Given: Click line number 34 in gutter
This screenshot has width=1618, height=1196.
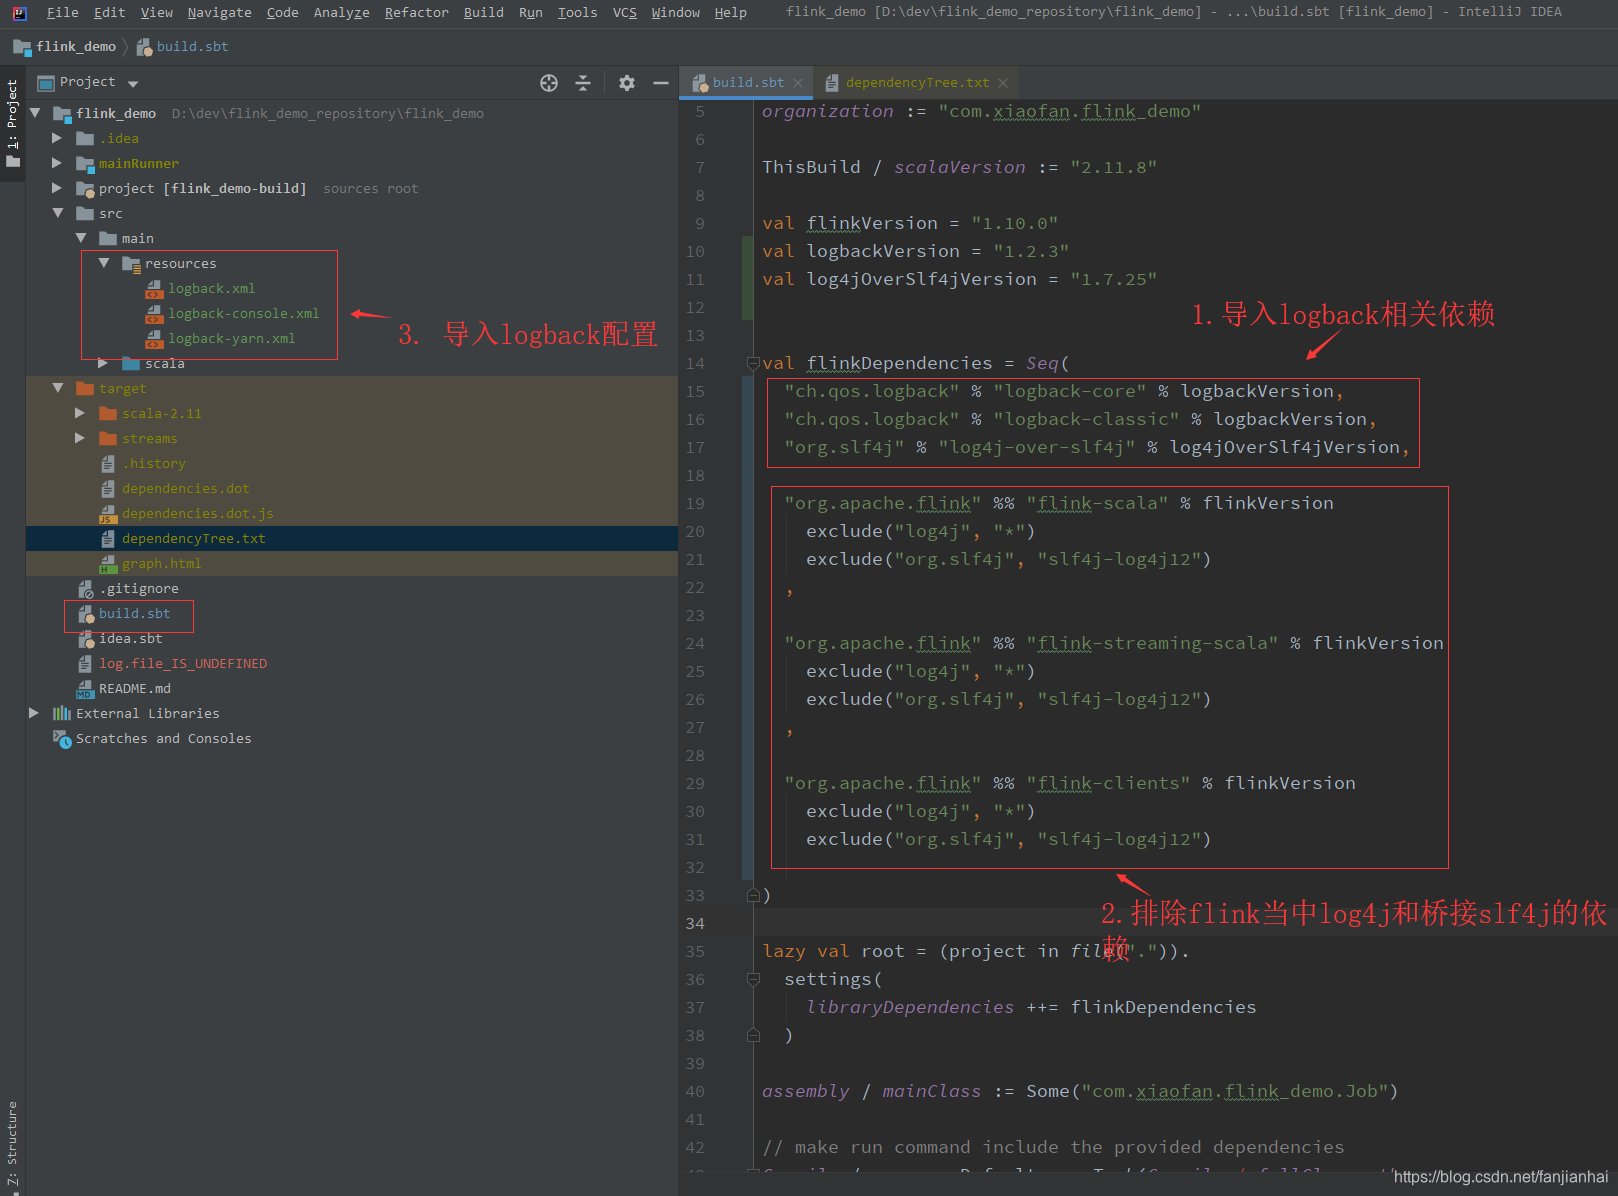Looking at the screenshot, I should [x=695, y=924].
